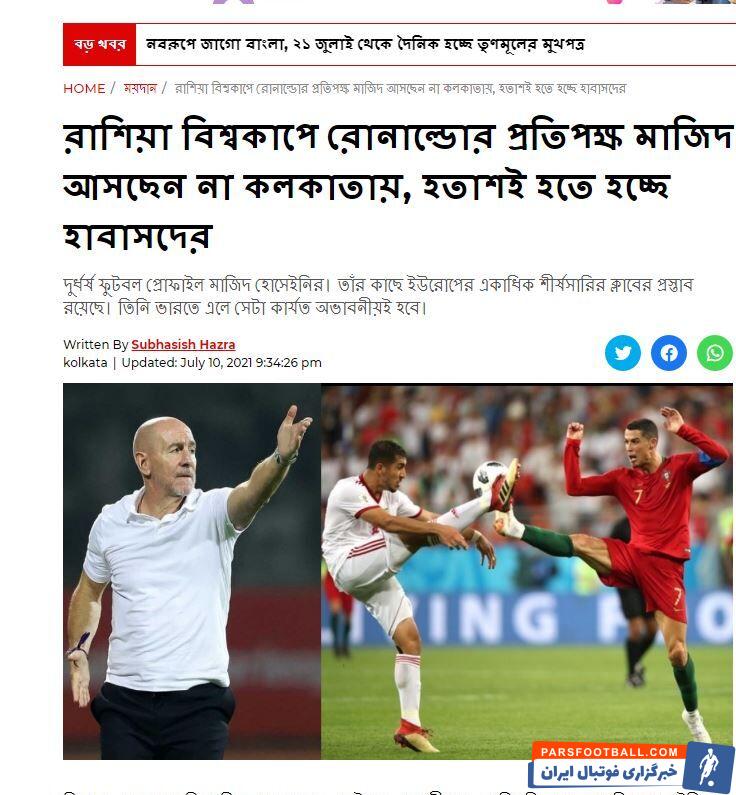The height and width of the screenshot is (795, 736).
Task: Click the Ronaldo match photo
Action: [x=527, y=571]
